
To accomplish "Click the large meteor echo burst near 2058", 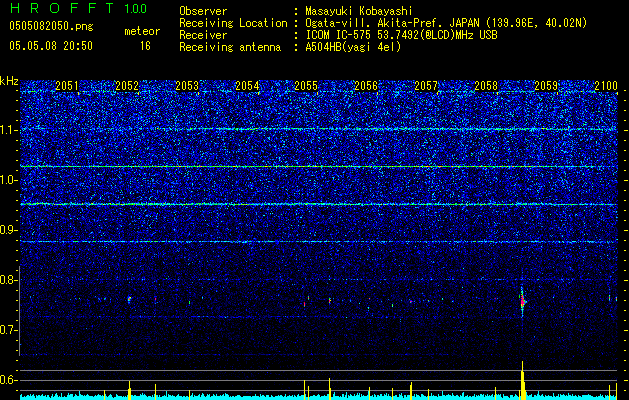I will [522, 302].
